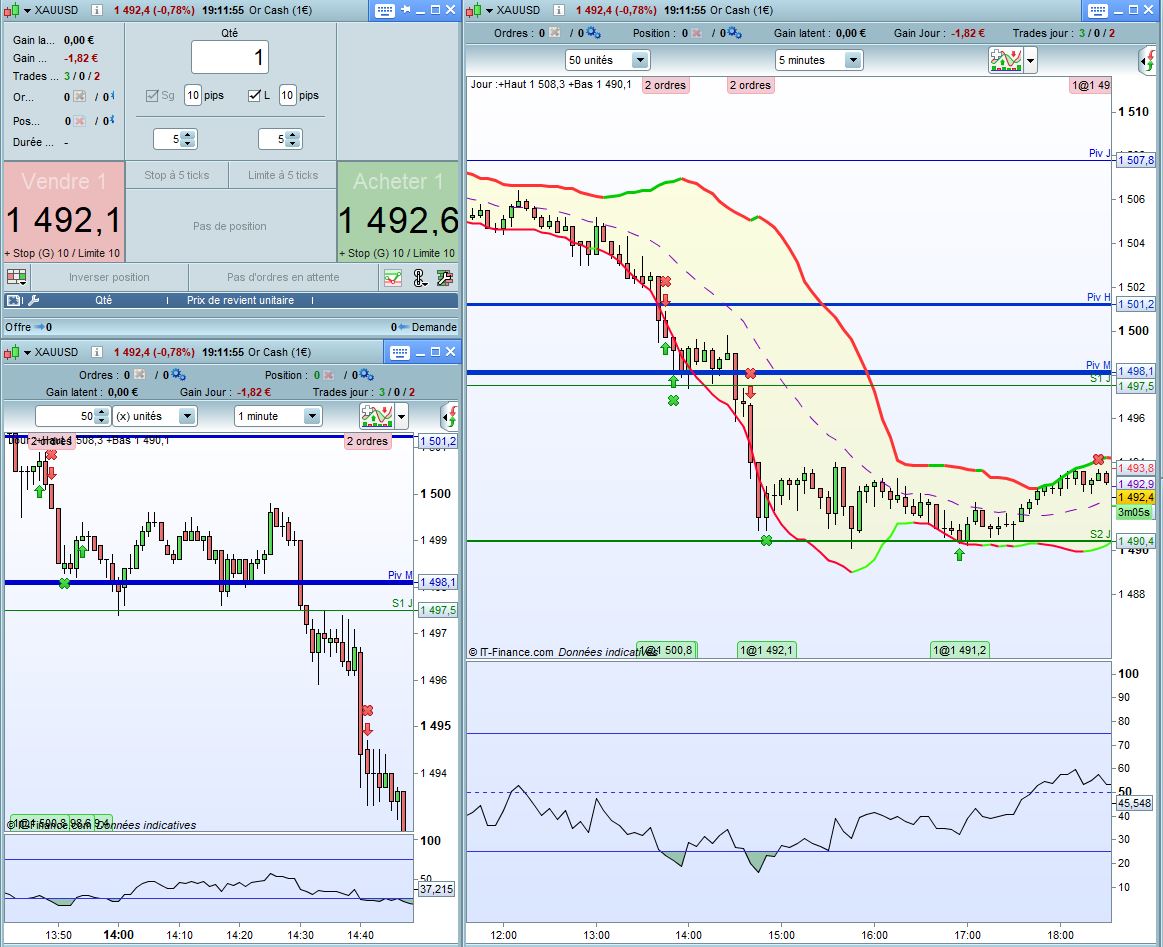
Task: Focus the Qté quantity input field
Action: tap(230, 57)
